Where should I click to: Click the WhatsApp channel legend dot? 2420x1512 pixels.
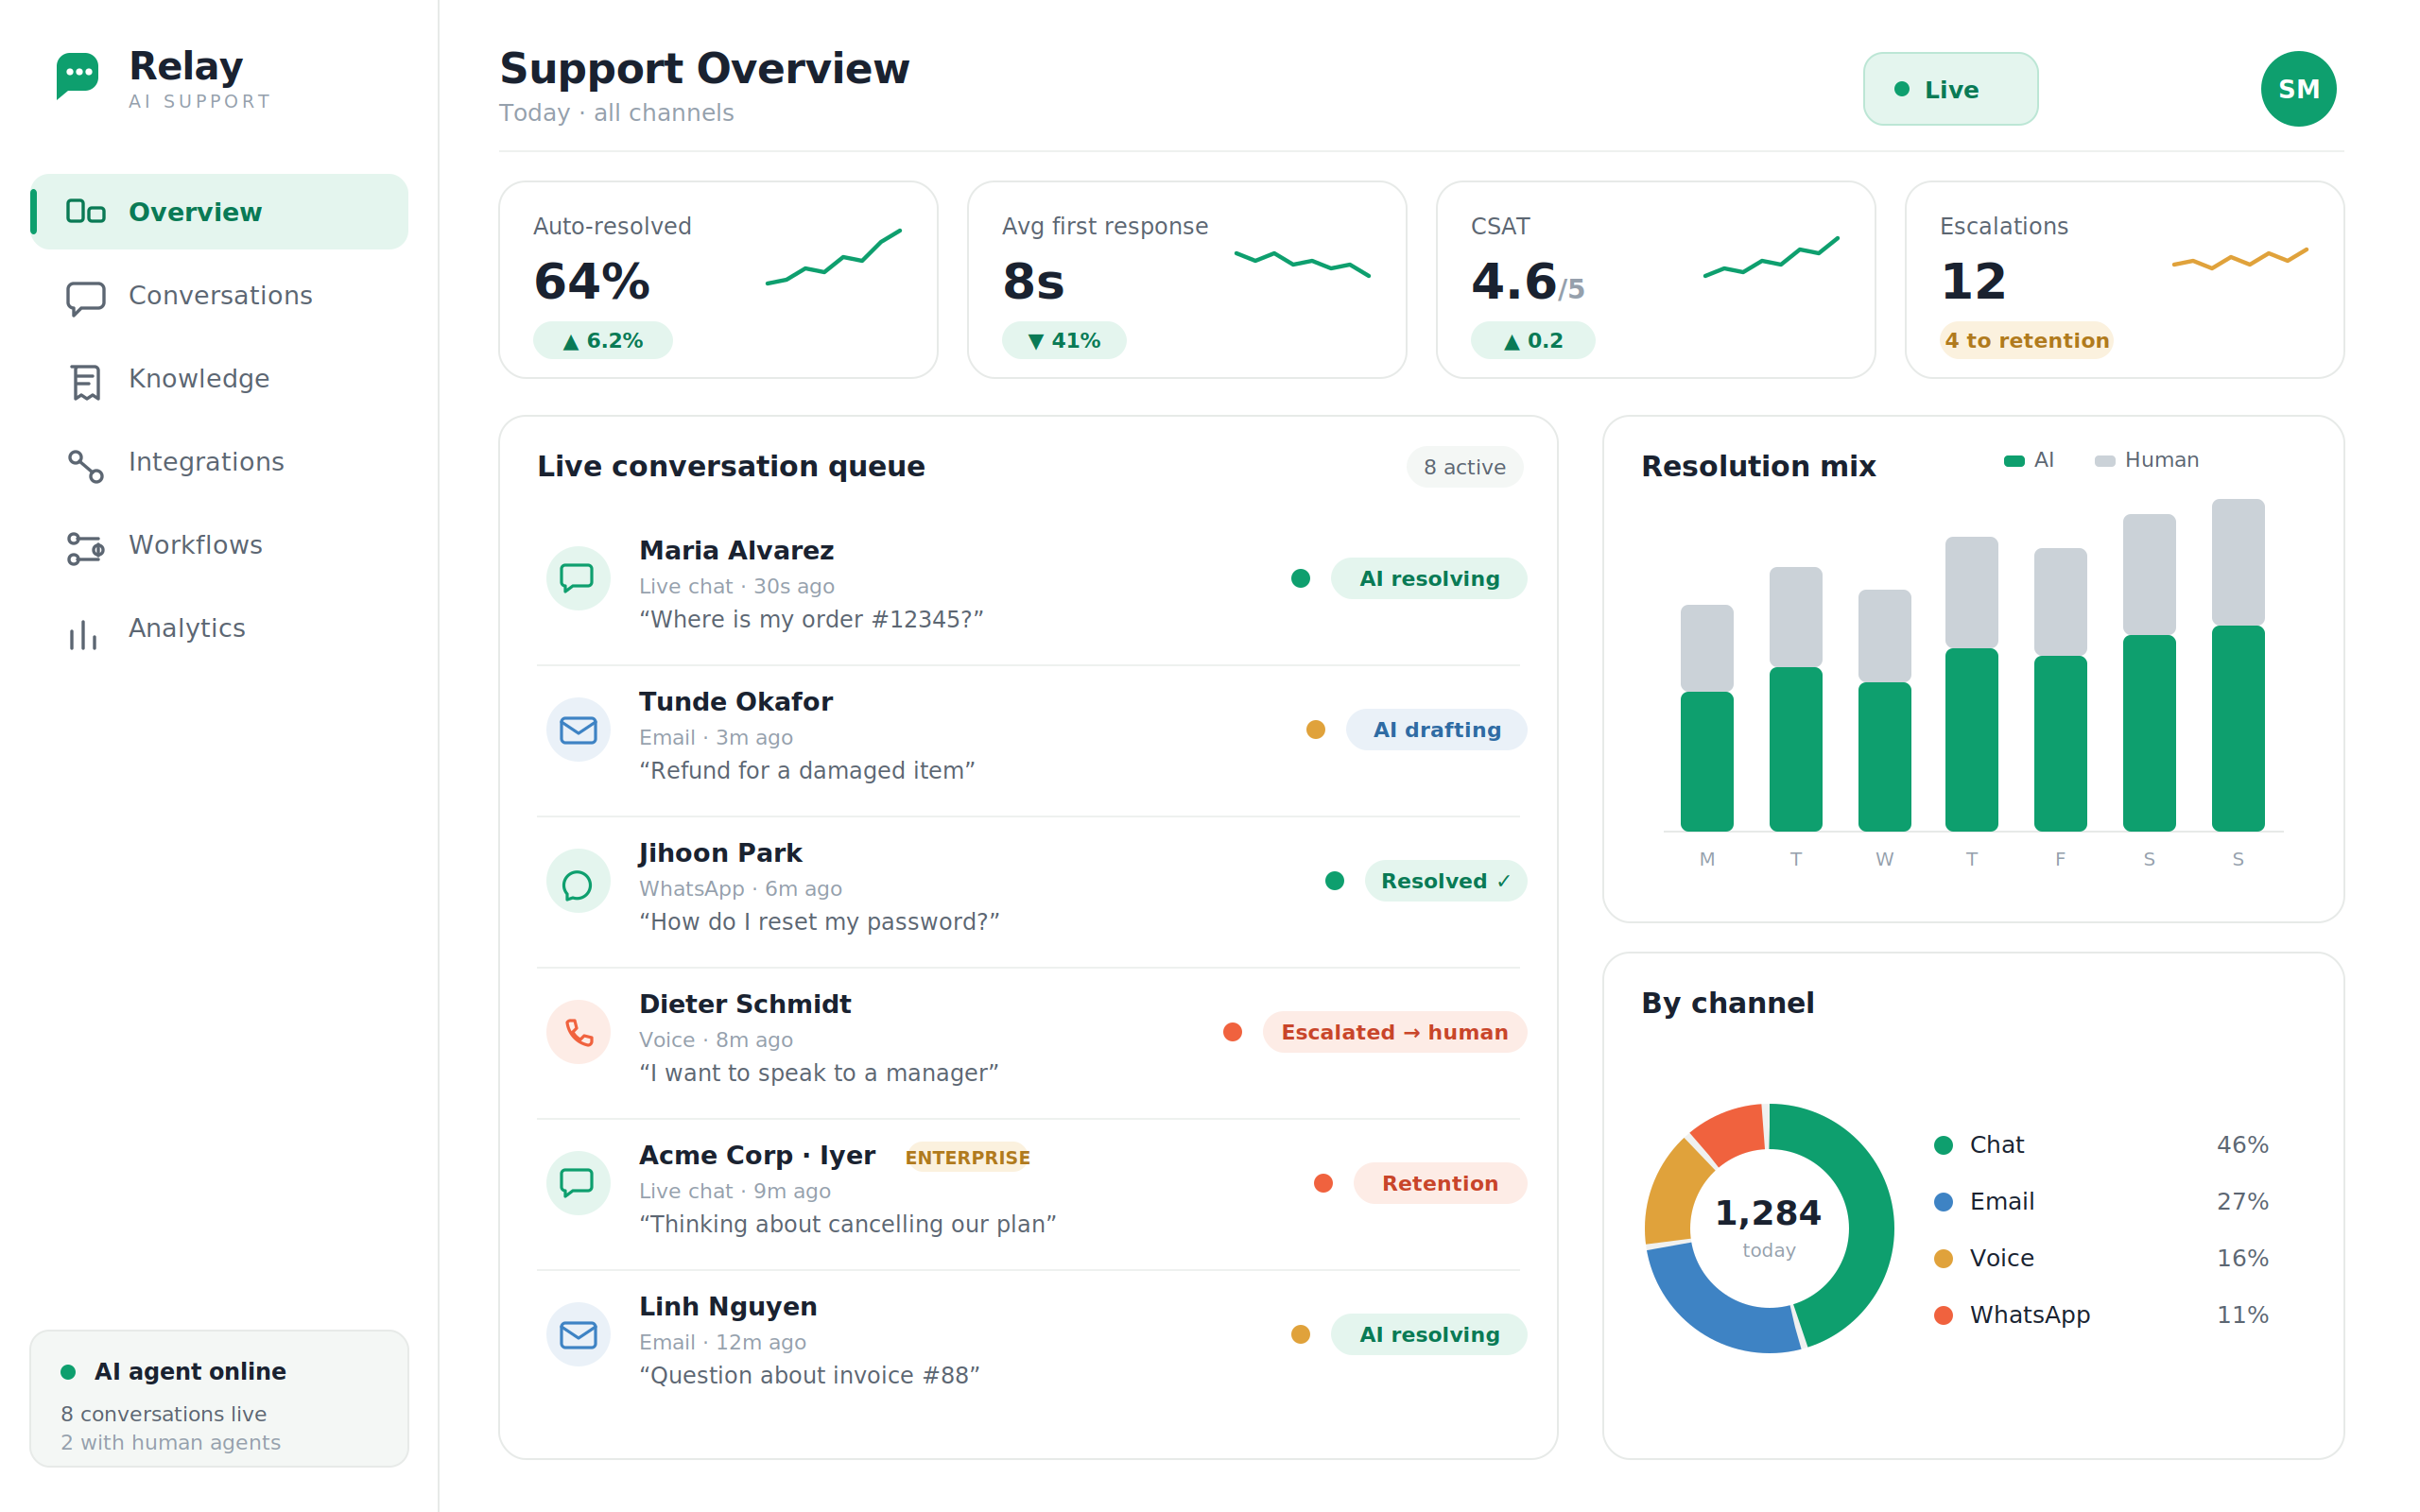click(1943, 1315)
